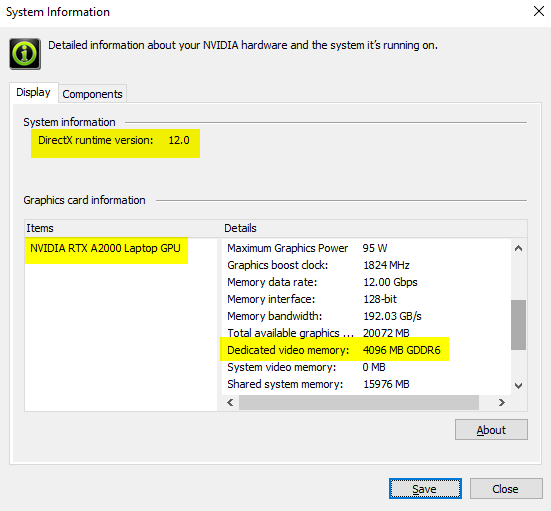Select the Dedicated video memory row
This screenshot has width=551, height=511.
click(x=366, y=350)
